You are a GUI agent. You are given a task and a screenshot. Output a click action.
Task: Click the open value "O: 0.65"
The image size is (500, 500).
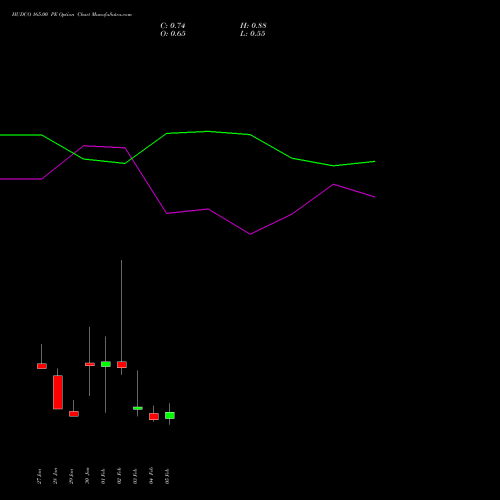[x=173, y=34]
